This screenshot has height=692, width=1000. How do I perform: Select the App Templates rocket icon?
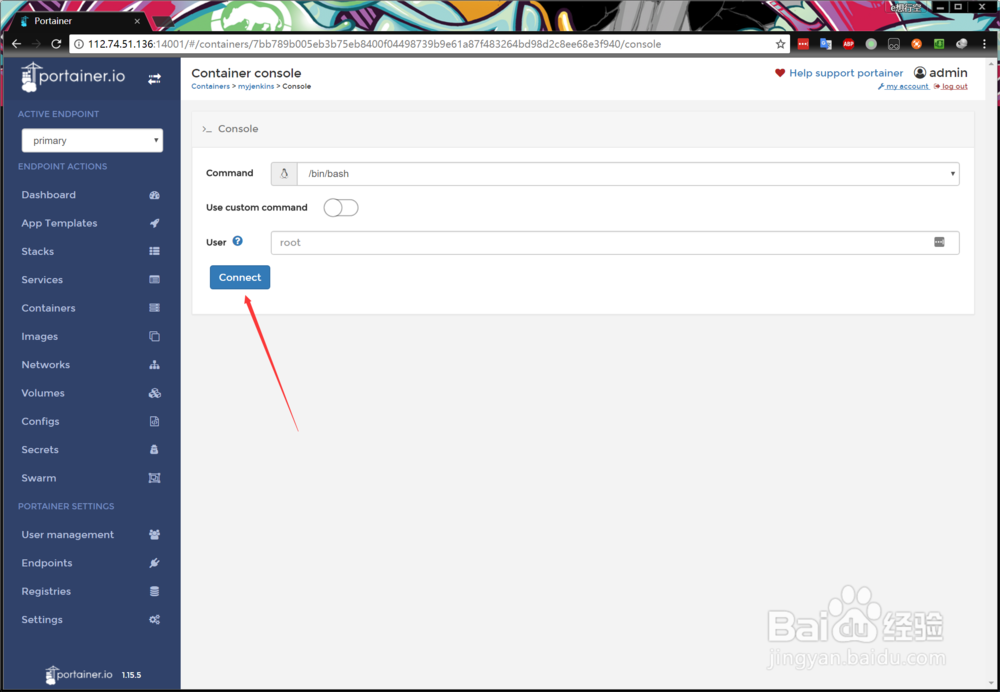click(155, 222)
